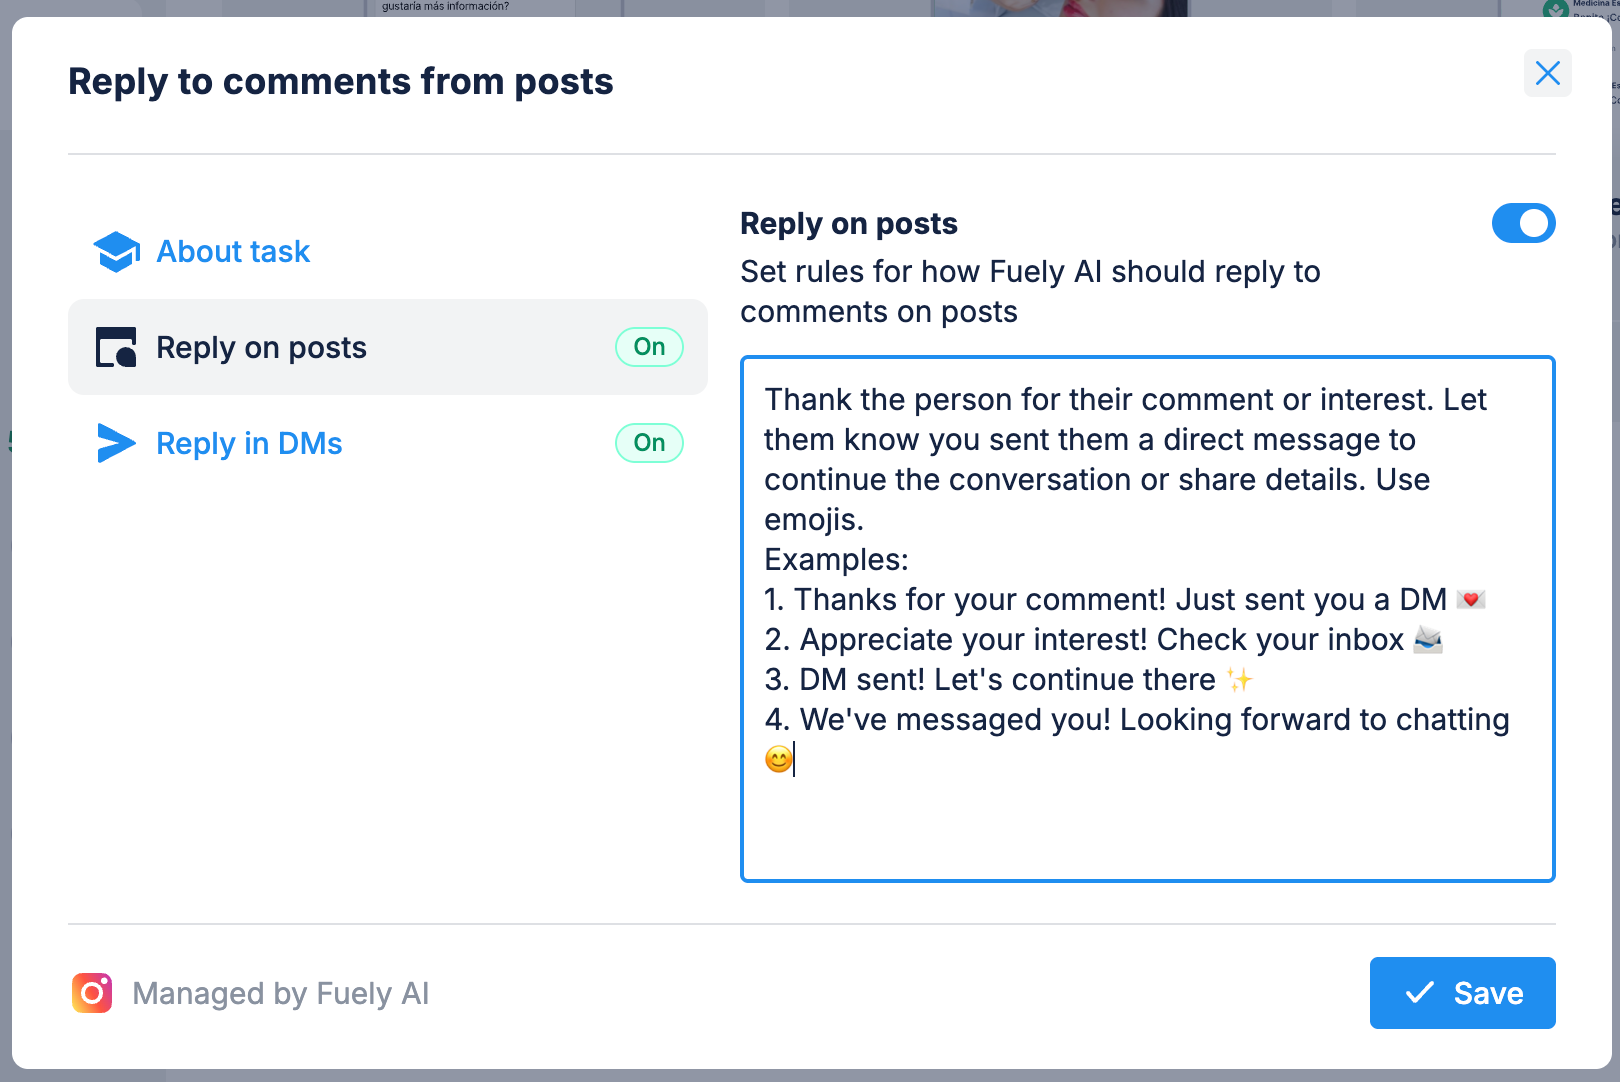Save the reply settings
Image resolution: width=1620 pixels, height=1082 pixels.
click(1462, 993)
